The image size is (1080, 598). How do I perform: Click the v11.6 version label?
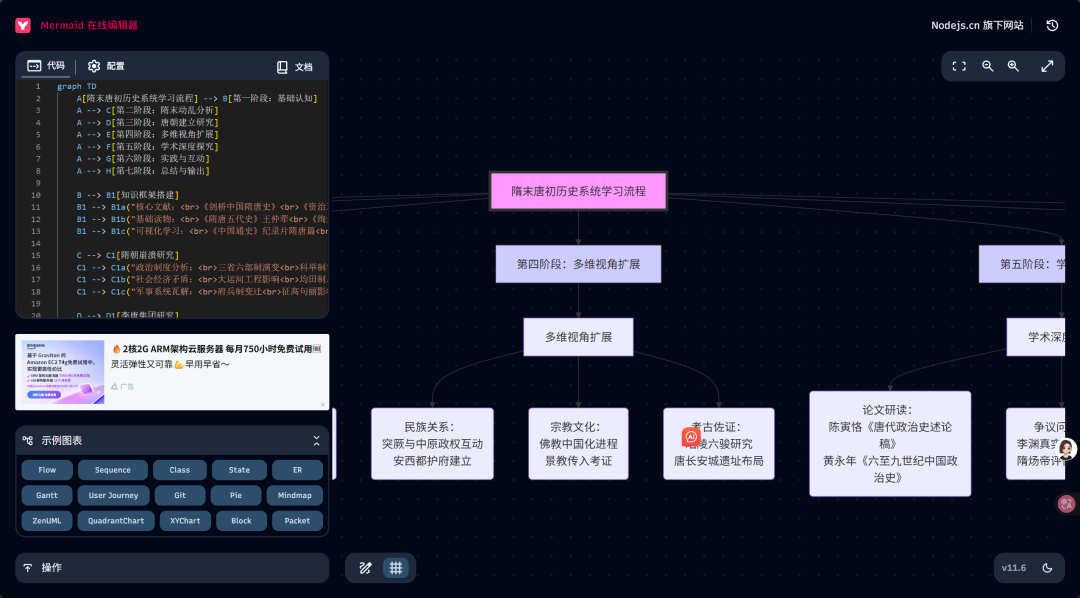click(x=1014, y=568)
